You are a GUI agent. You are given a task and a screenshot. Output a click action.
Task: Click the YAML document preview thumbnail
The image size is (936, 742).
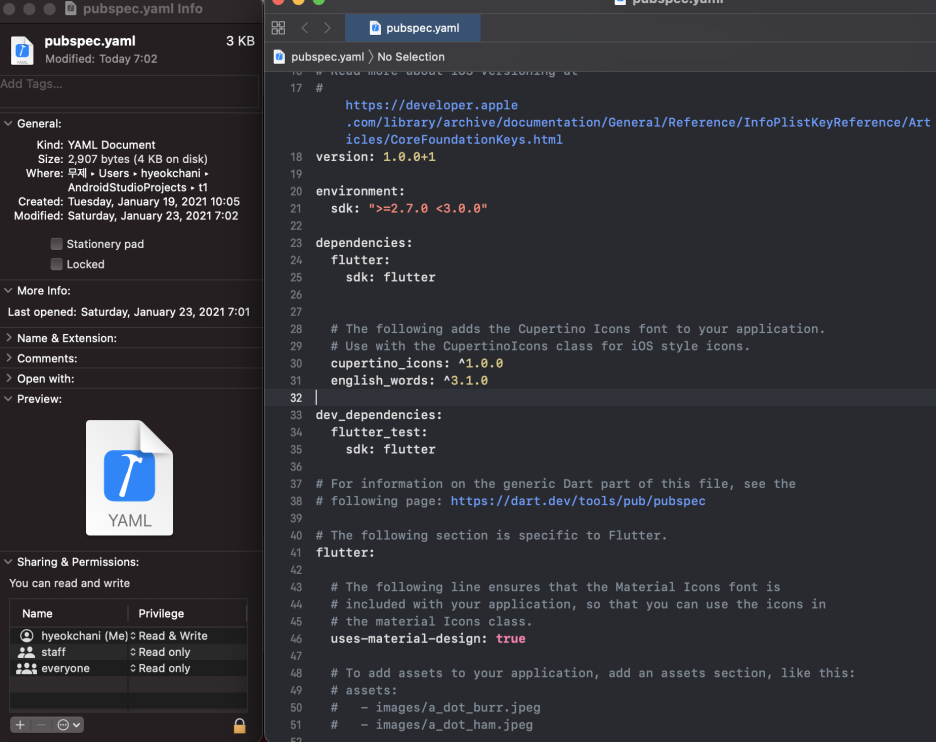pyautogui.click(x=130, y=478)
